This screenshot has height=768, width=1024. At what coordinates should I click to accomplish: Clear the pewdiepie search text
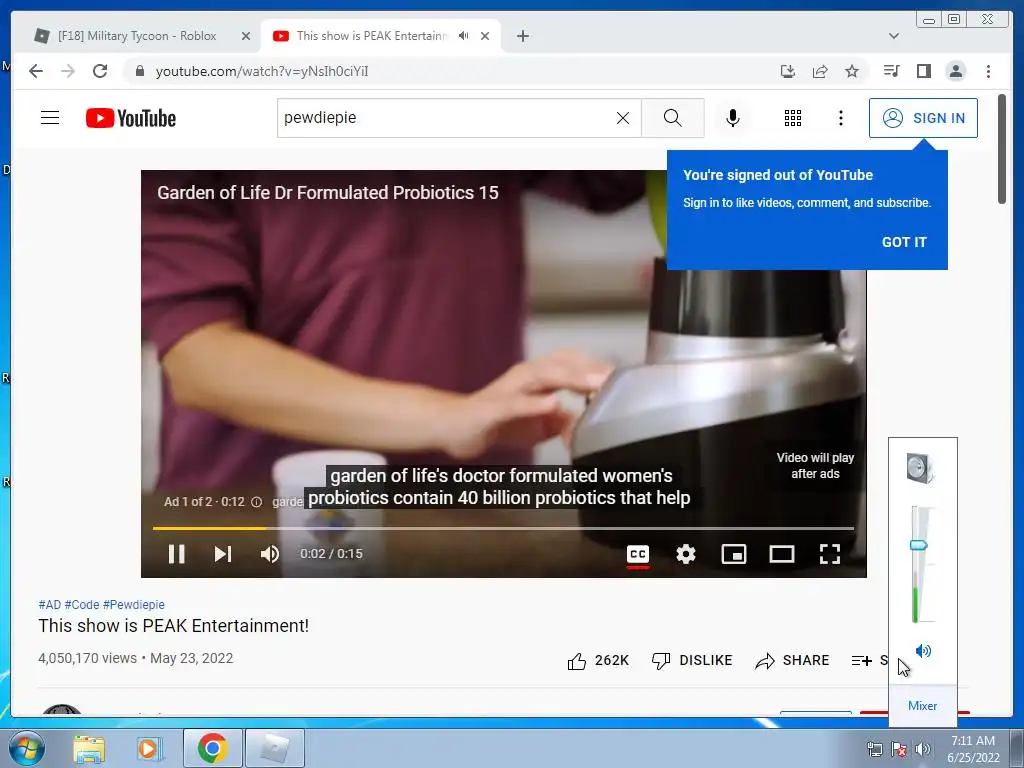[623, 118]
